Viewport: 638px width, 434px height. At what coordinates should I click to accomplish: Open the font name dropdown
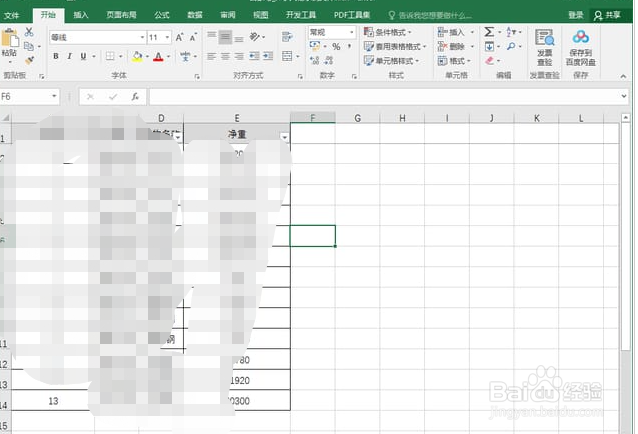point(142,37)
